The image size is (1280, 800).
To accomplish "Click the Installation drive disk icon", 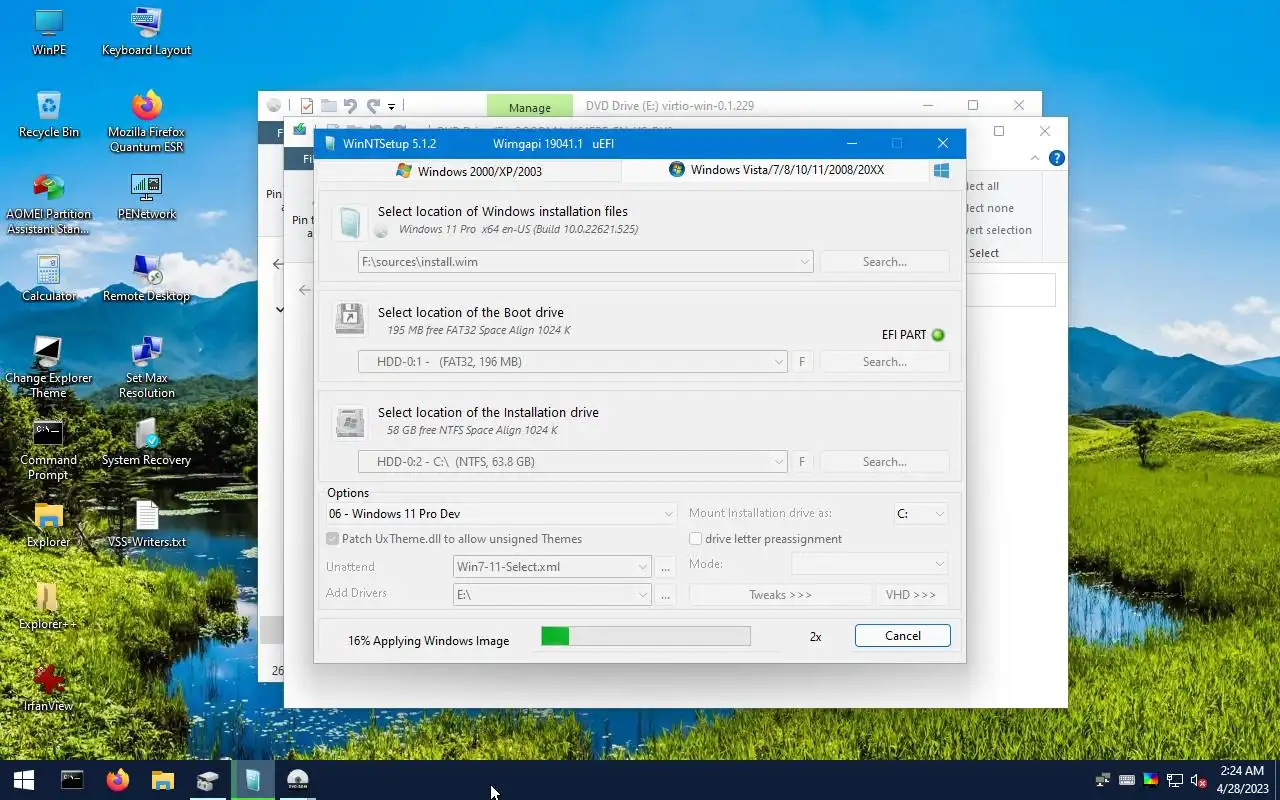I will tap(349, 421).
